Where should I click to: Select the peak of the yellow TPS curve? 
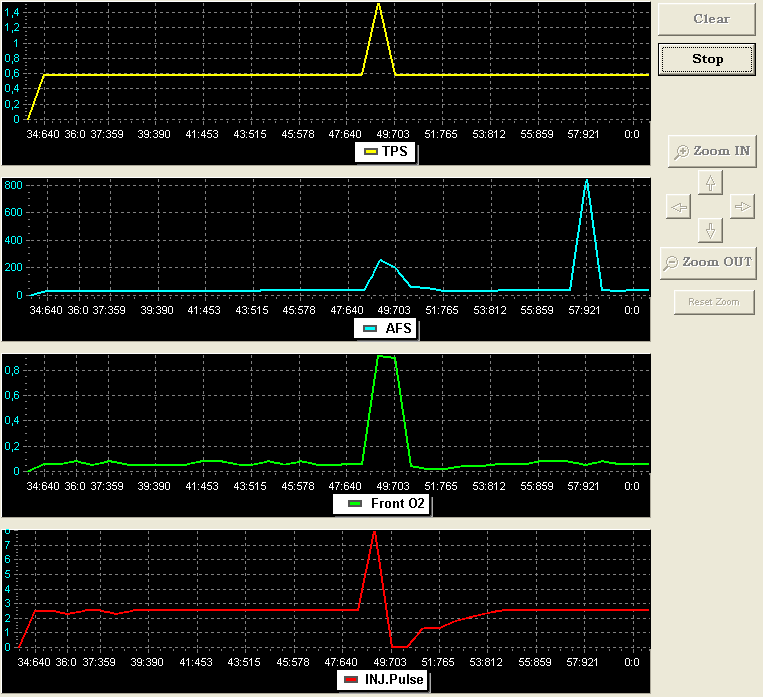pyautogui.click(x=378, y=5)
